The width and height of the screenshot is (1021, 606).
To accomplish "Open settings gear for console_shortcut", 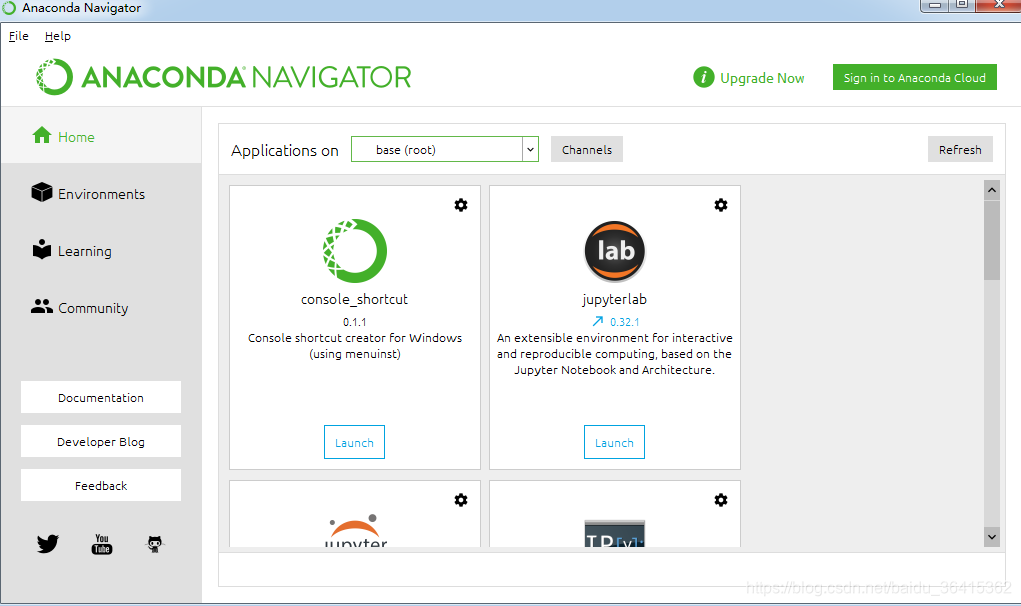I will pos(461,205).
